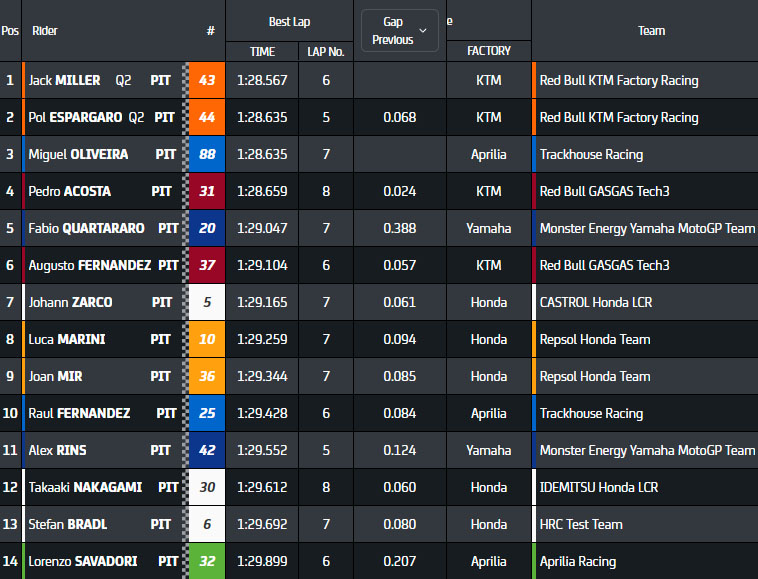Click Pol Espargaro's number 44 badge
758x579 pixels.
tap(207, 117)
